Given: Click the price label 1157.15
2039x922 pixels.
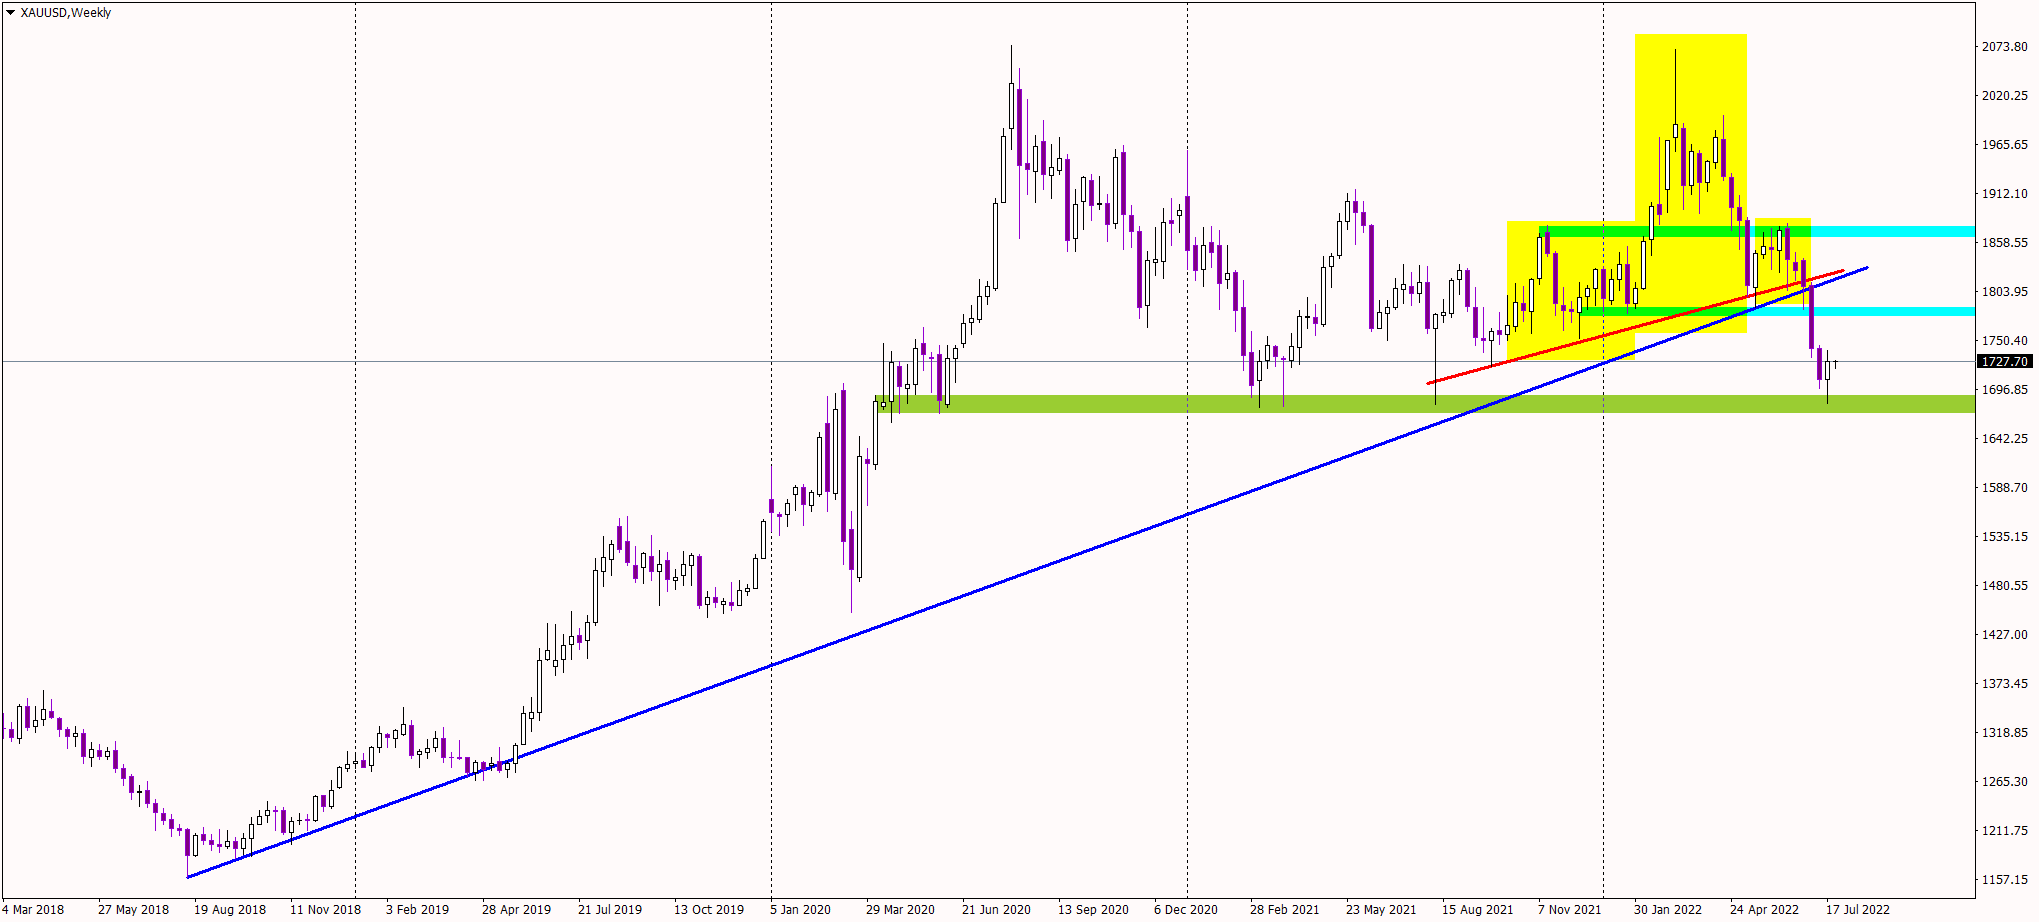Looking at the screenshot, I should coord(2005,880).
